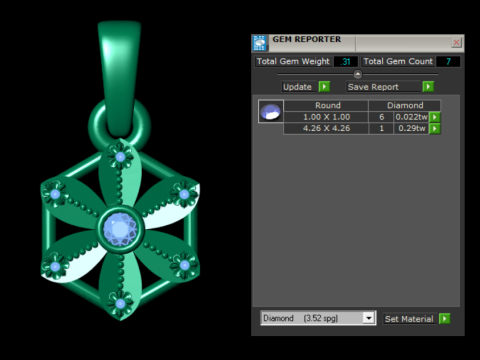This screenshot has height=360, width=480.
Task: Select the '1.00 X 1.00' size cell
Action: (x=326, y=117)
